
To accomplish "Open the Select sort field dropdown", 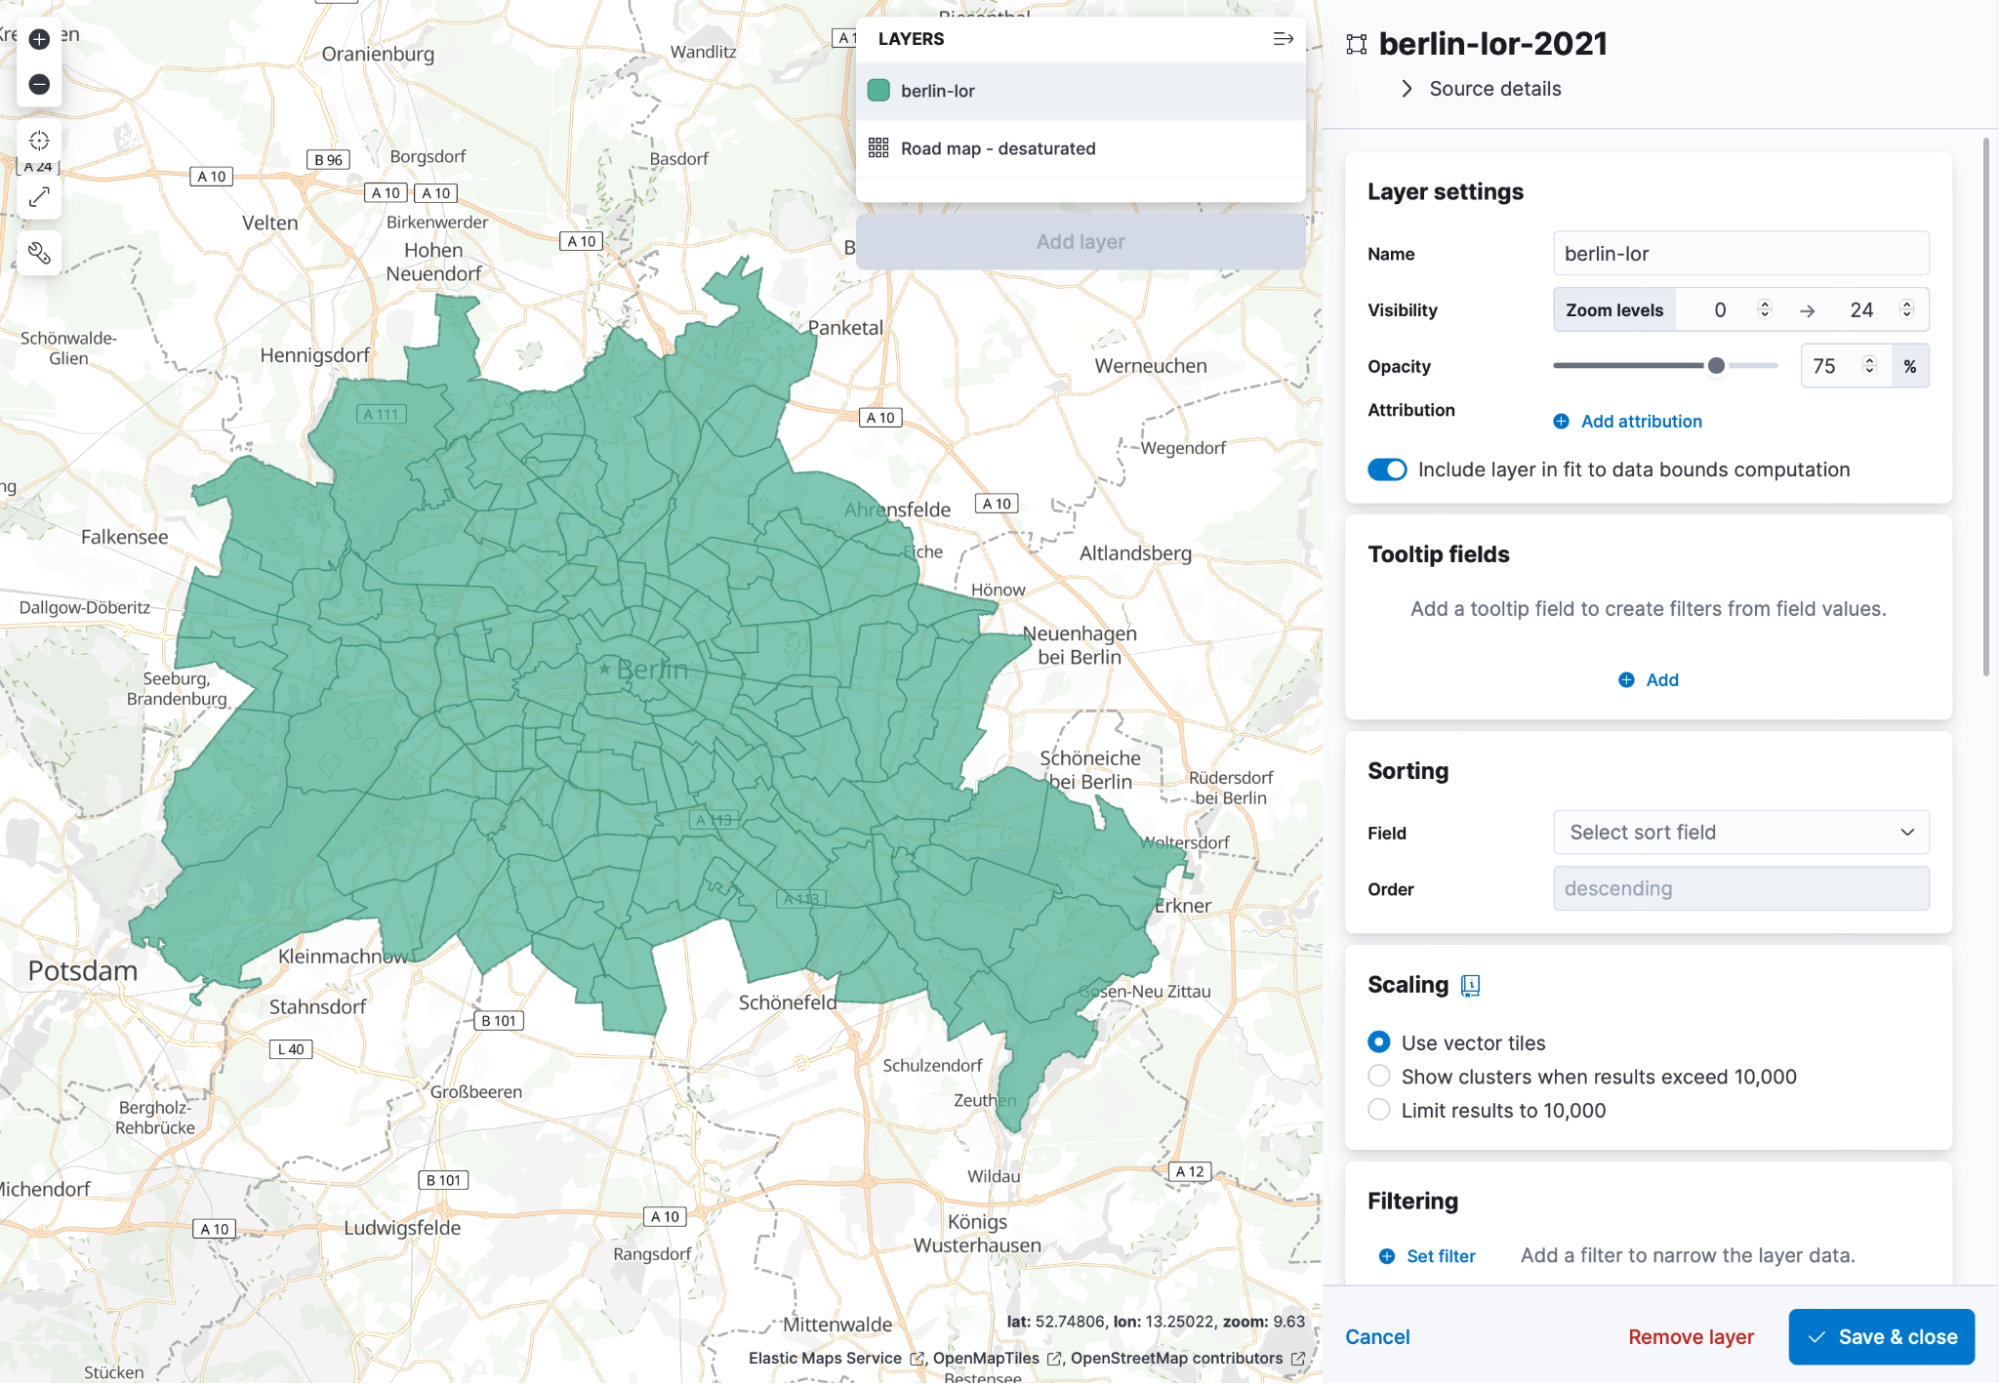I will 1741,832.
